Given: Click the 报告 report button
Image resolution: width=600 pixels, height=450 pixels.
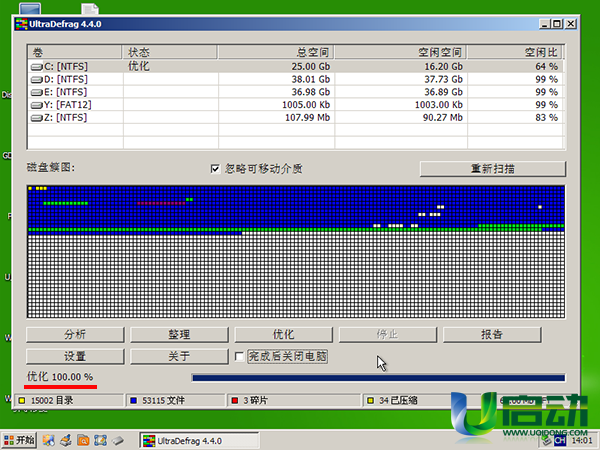Looking at the screenshot, I should click(492, 334).
